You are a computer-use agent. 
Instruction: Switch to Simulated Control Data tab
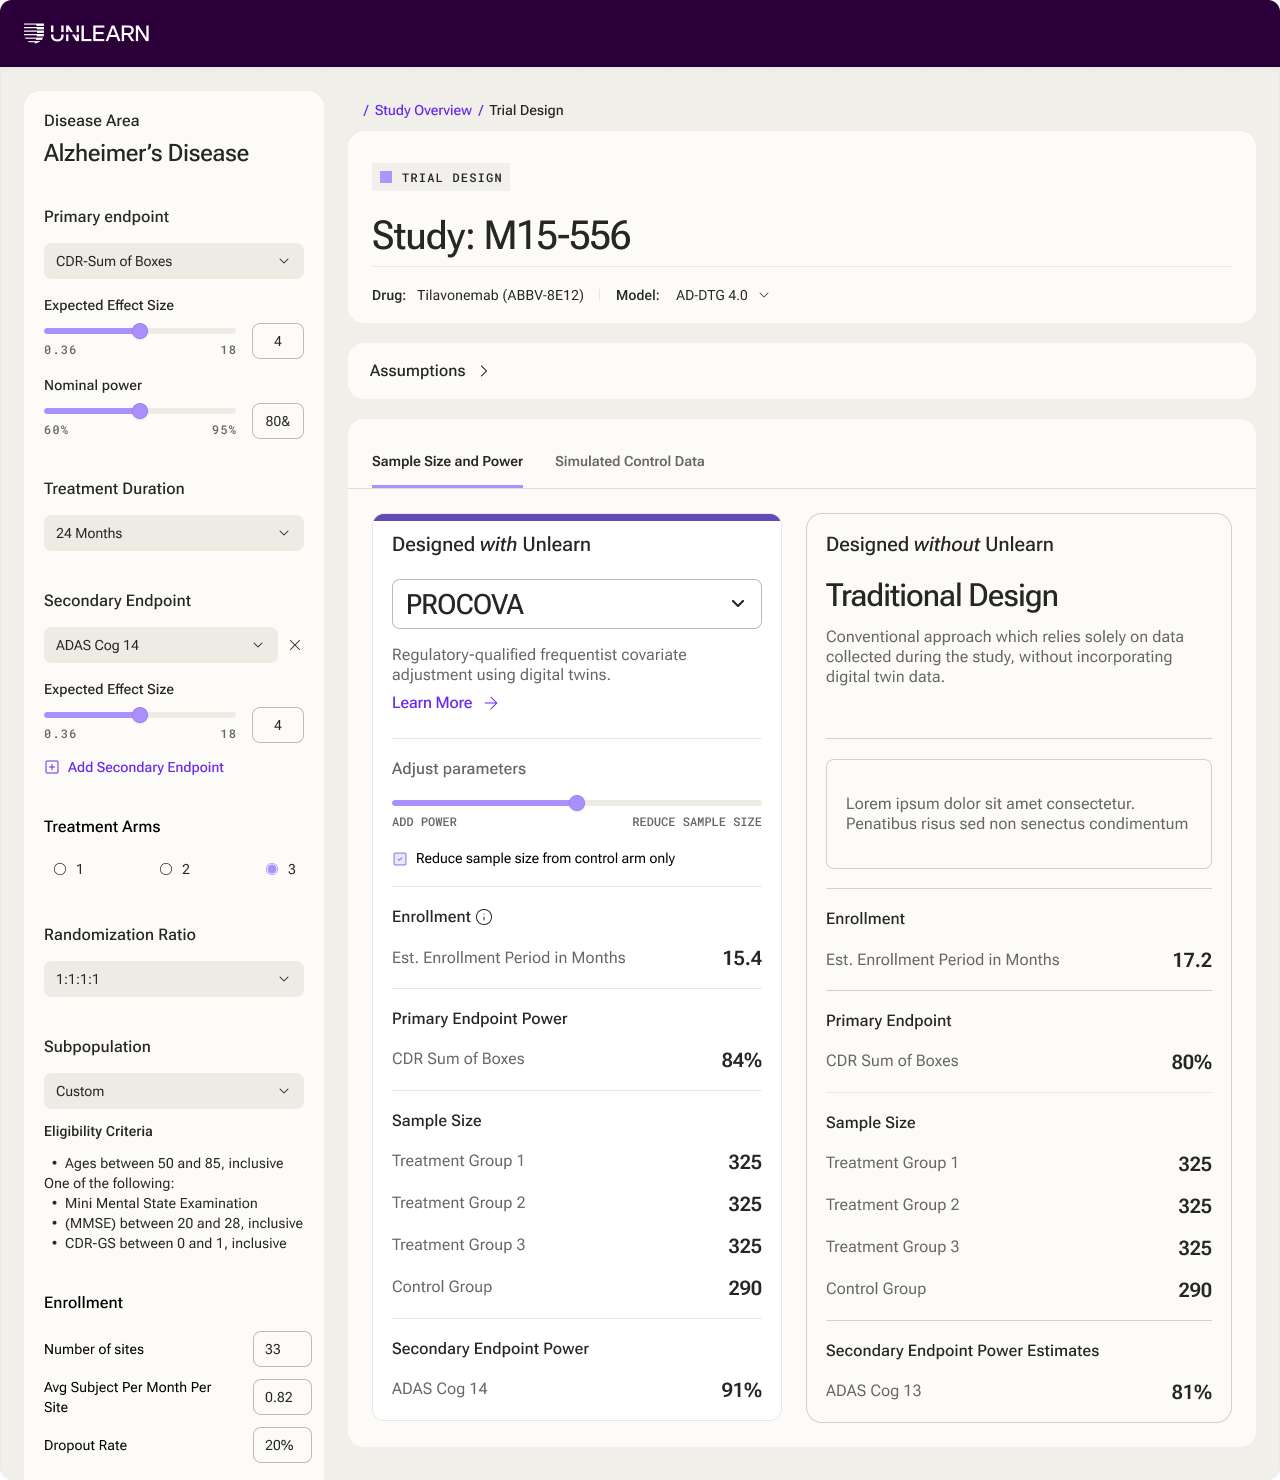click(630, 461)
